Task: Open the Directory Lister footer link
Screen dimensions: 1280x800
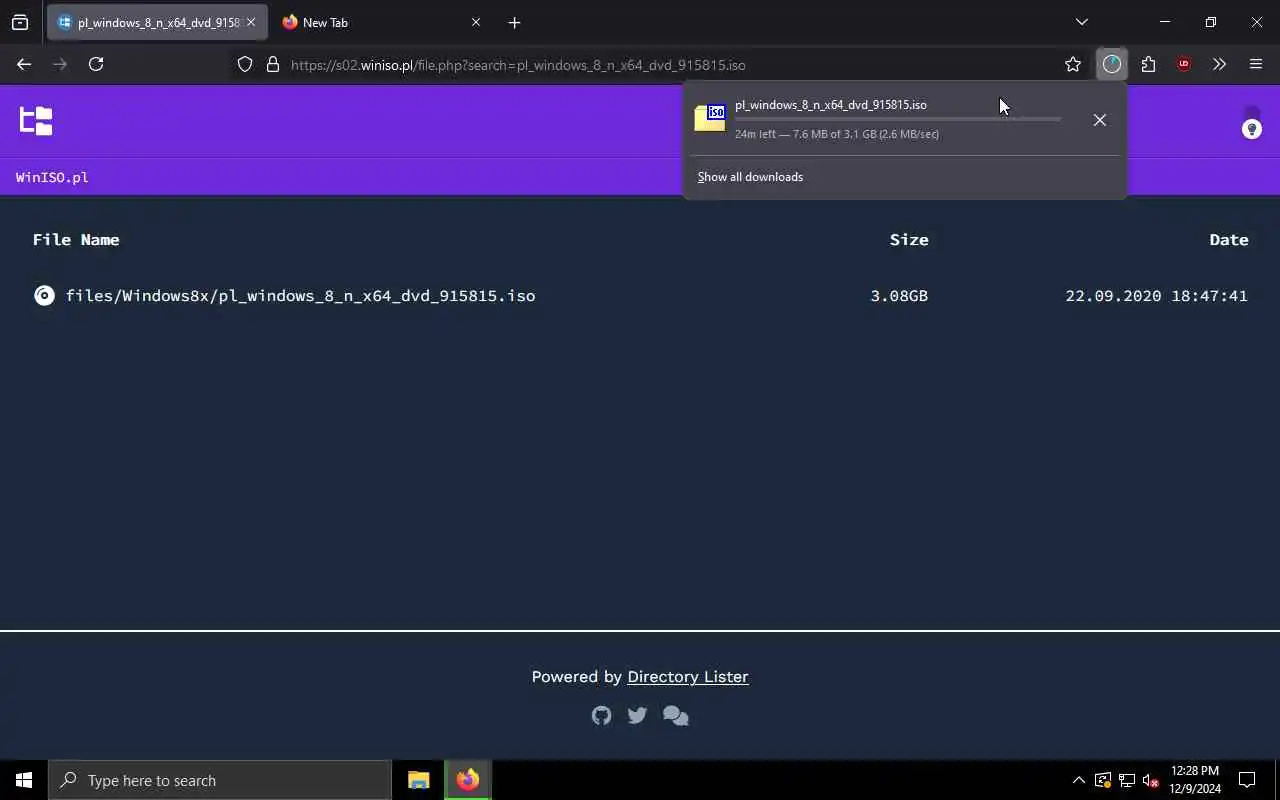Action: tap(688, 677)
